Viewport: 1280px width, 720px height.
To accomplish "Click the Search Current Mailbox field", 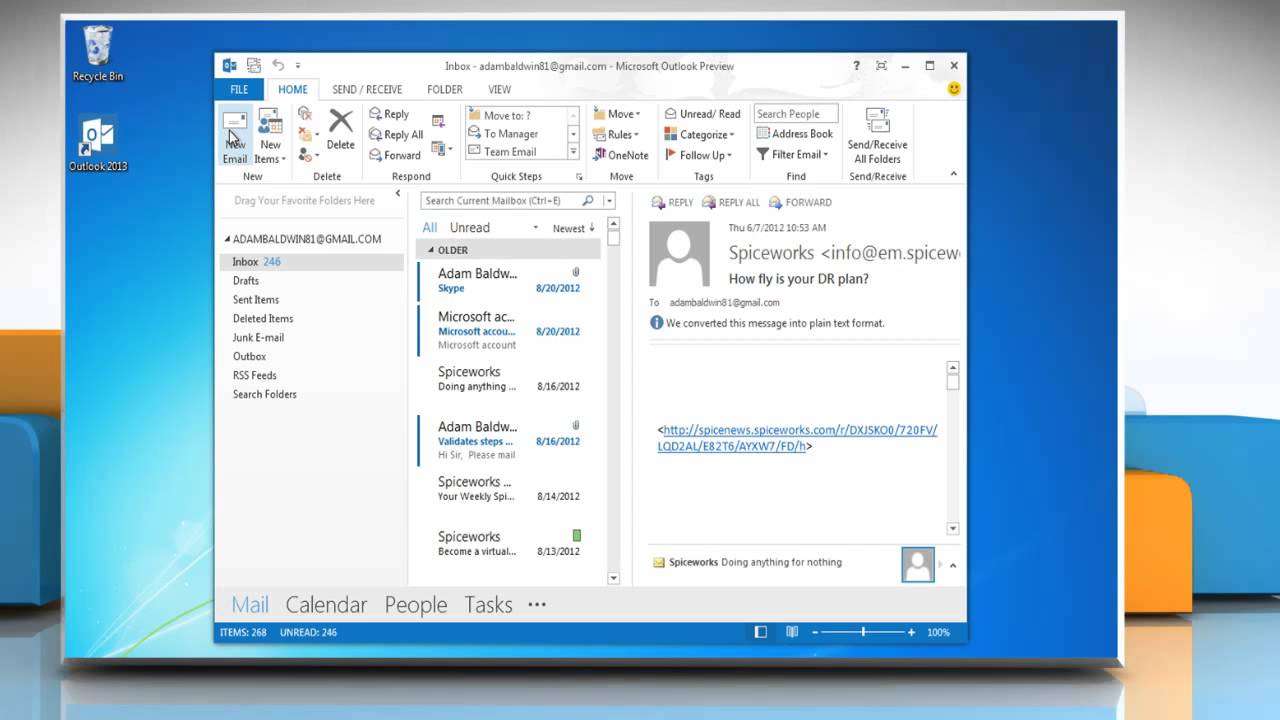I will click(501, 201).
